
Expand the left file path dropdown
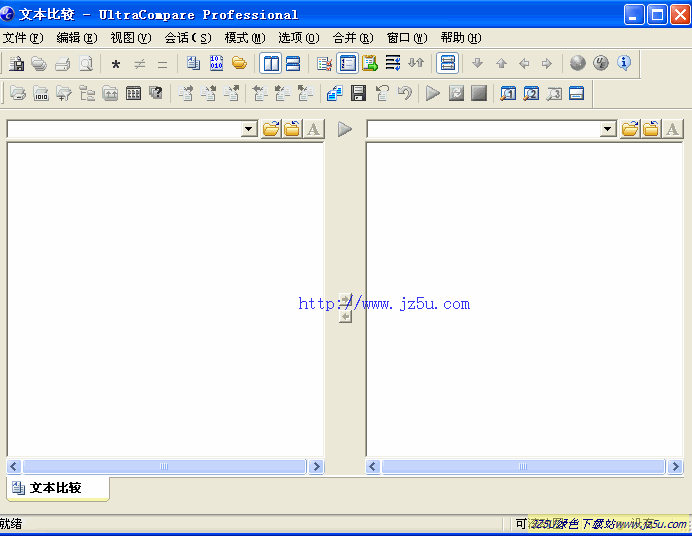(x=249, y=129)
